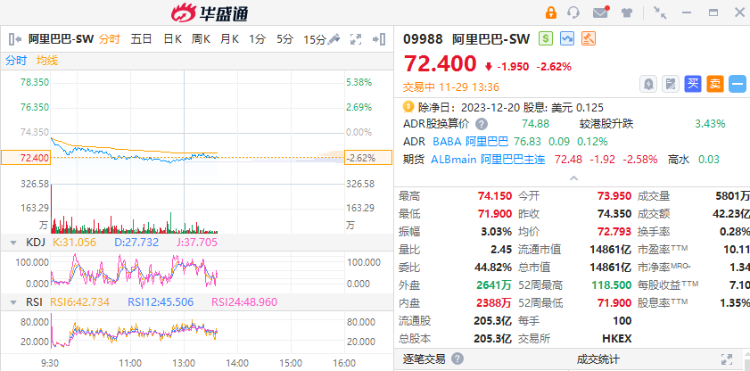Click the orange 卖 sell button

point(715,84)
